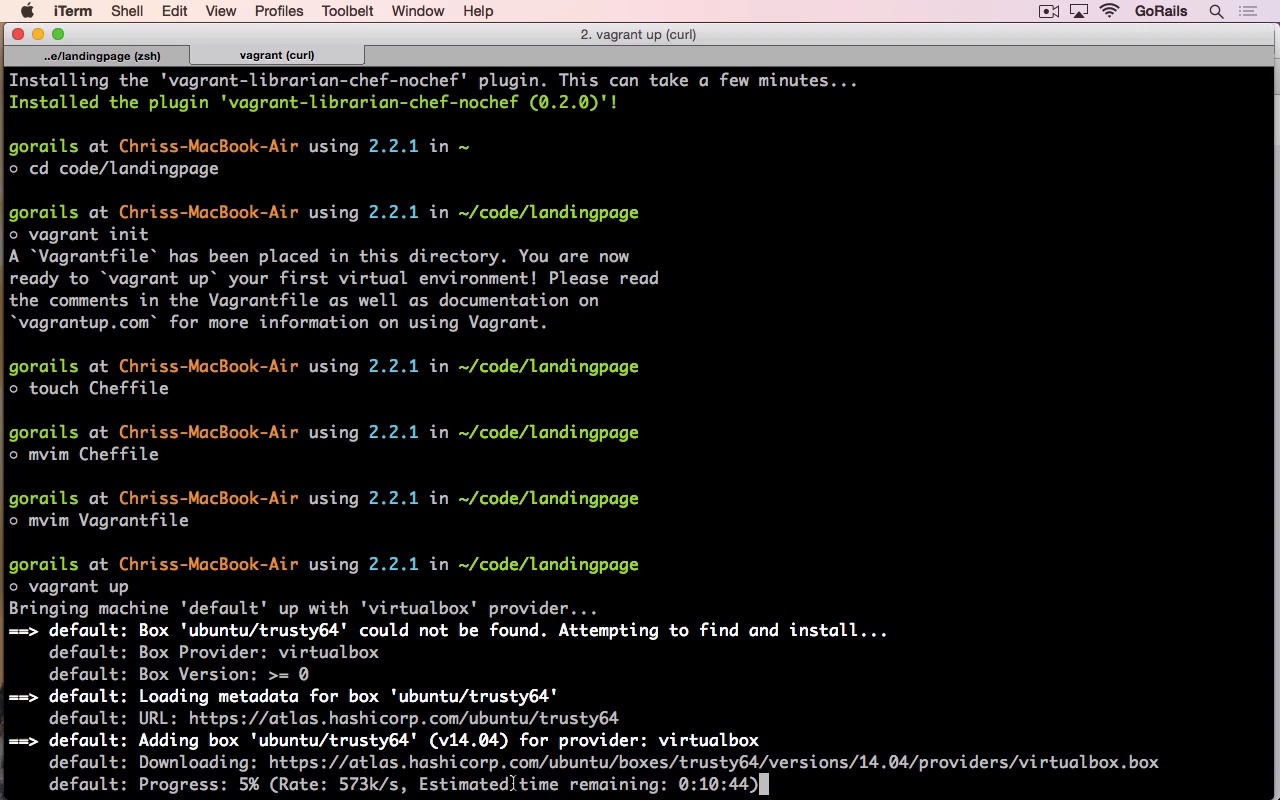This screenshot has width=1280, height=800.
Task: Click the 'Loading metadata for box' line
Action: pyautogui.click(x=284, y=696)
